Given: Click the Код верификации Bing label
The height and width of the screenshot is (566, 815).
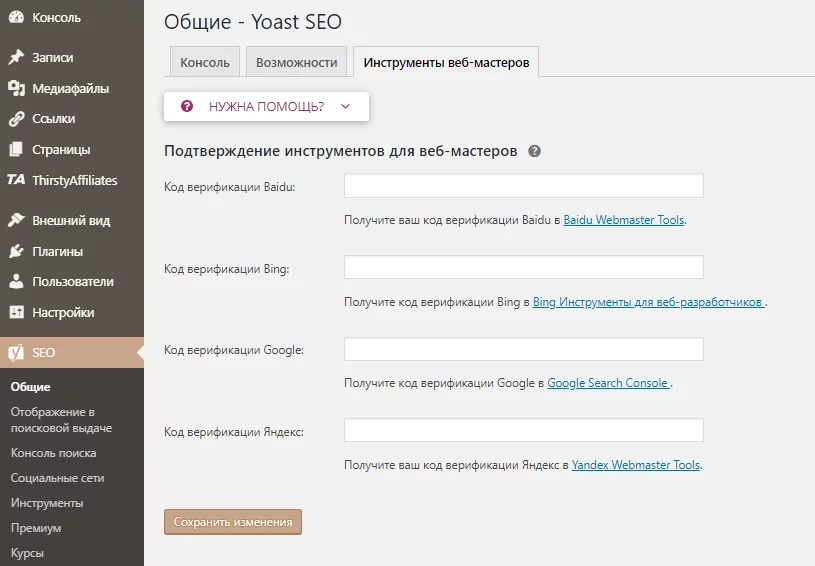Looking at the screenshot, I should pos(227,269).
